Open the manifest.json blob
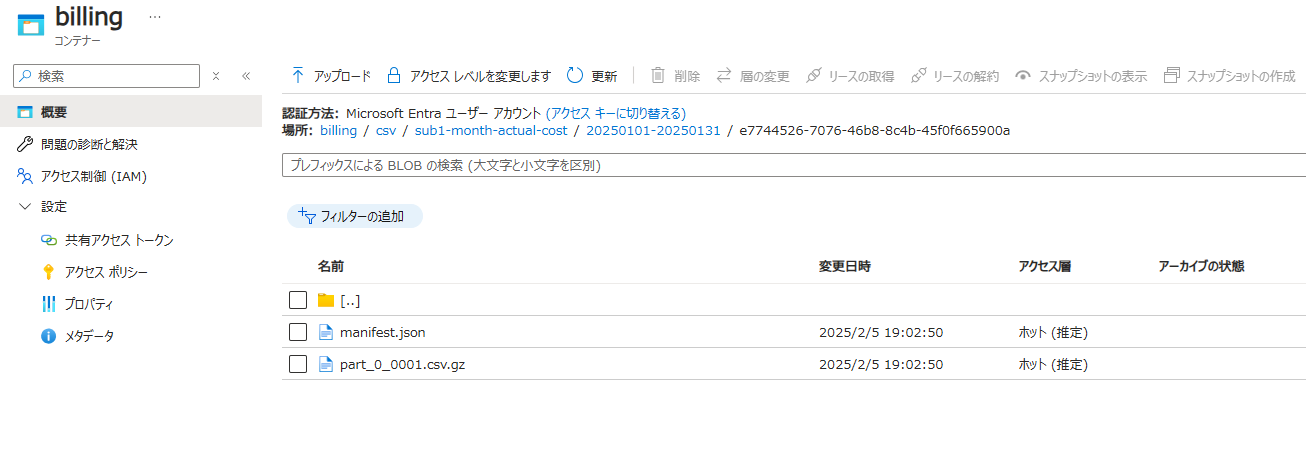This screenshot has width=1306, height=453. click(x=382, y=332)
